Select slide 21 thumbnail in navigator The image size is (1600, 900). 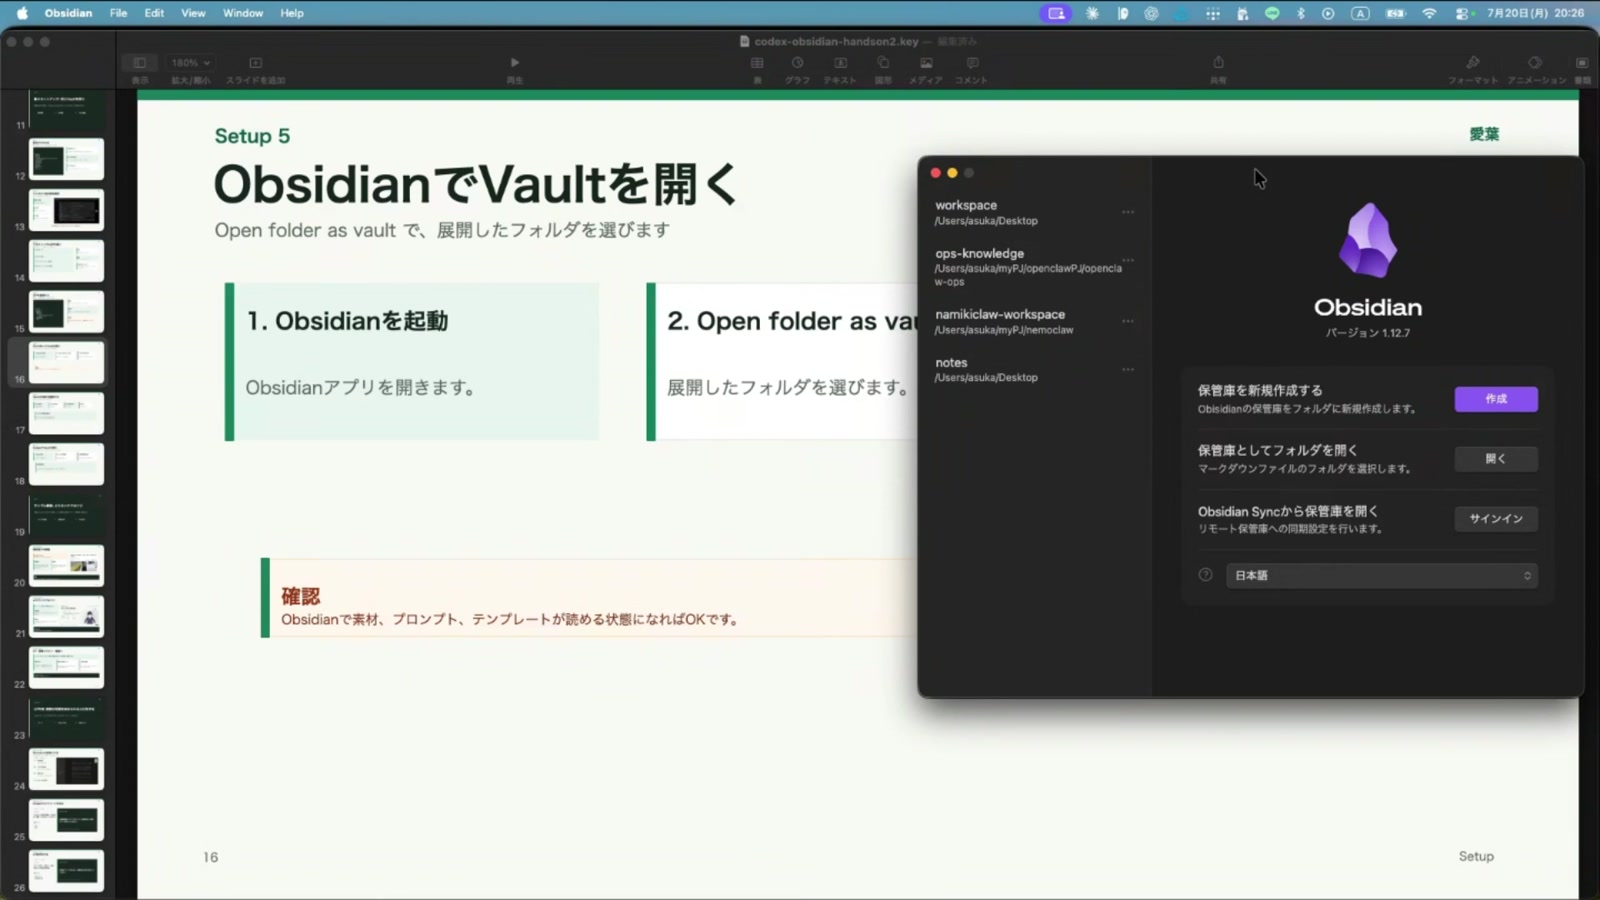(66, 617)
